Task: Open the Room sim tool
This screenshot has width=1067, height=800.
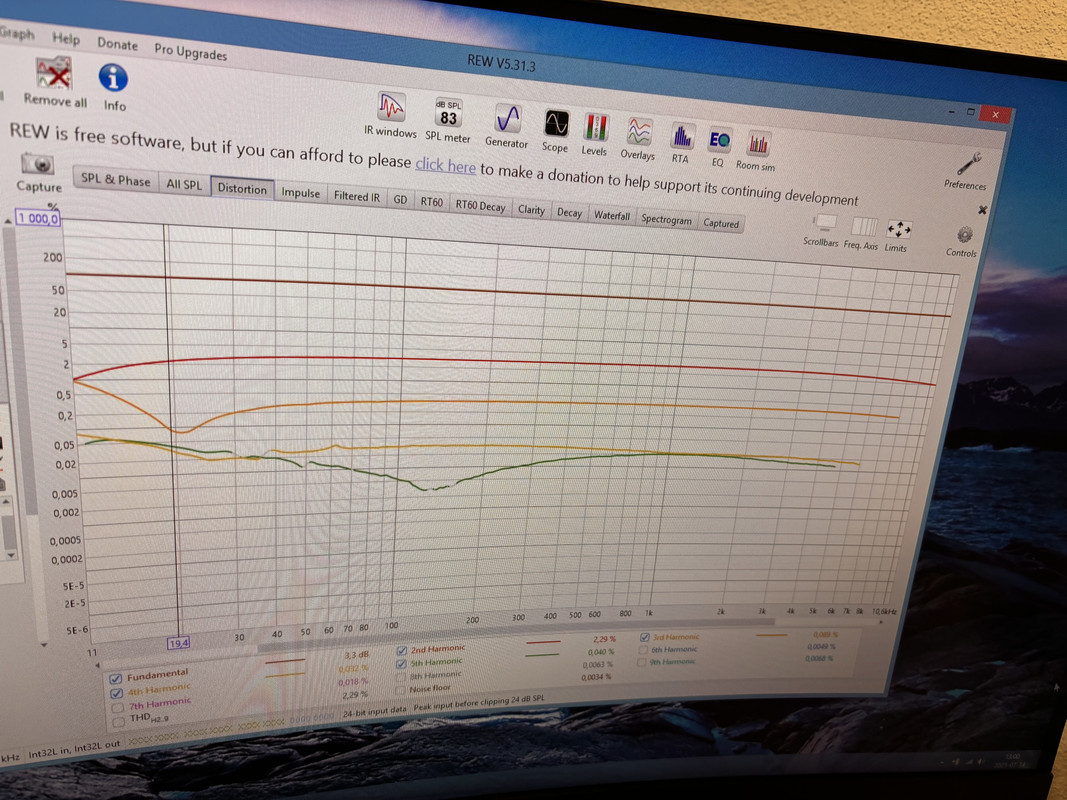Action: pos(758,145)
